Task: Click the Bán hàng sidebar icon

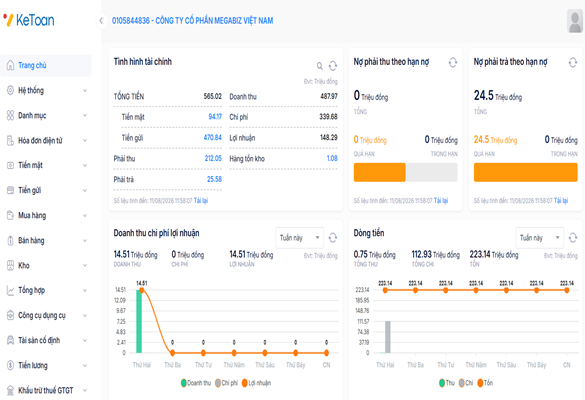Action: coord(10,240)
